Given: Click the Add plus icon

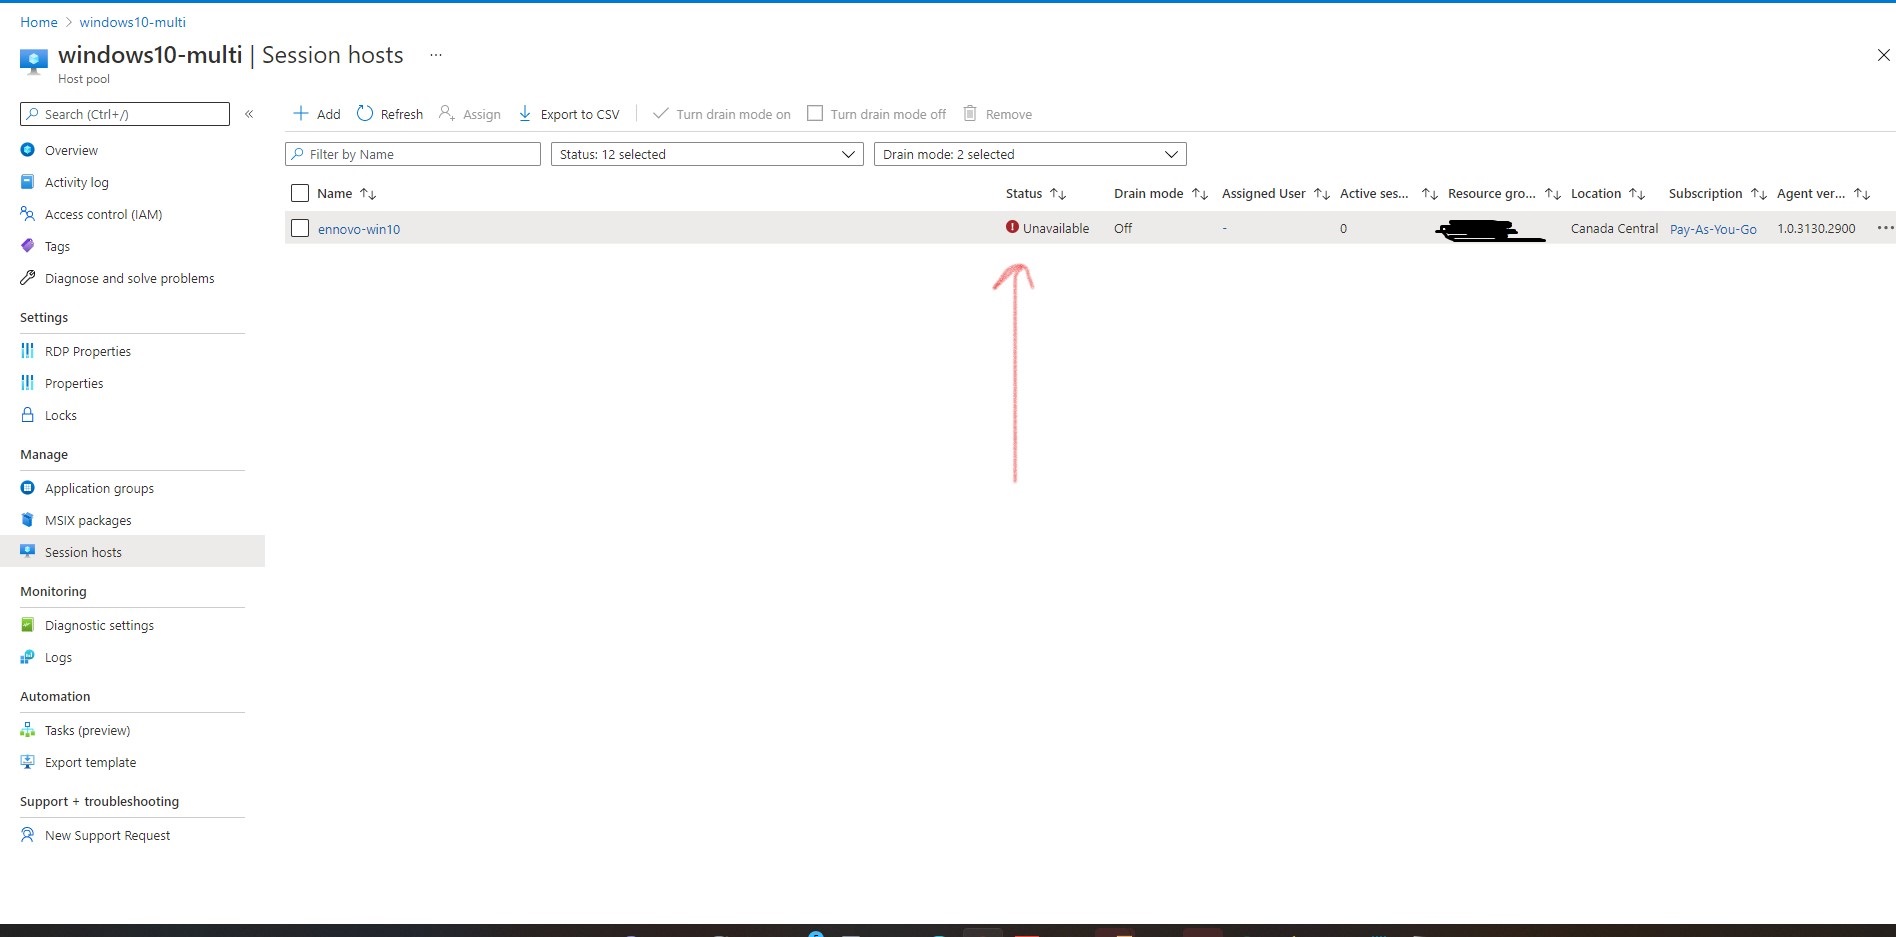Looking at the screenshot, I should coord(300,113).
